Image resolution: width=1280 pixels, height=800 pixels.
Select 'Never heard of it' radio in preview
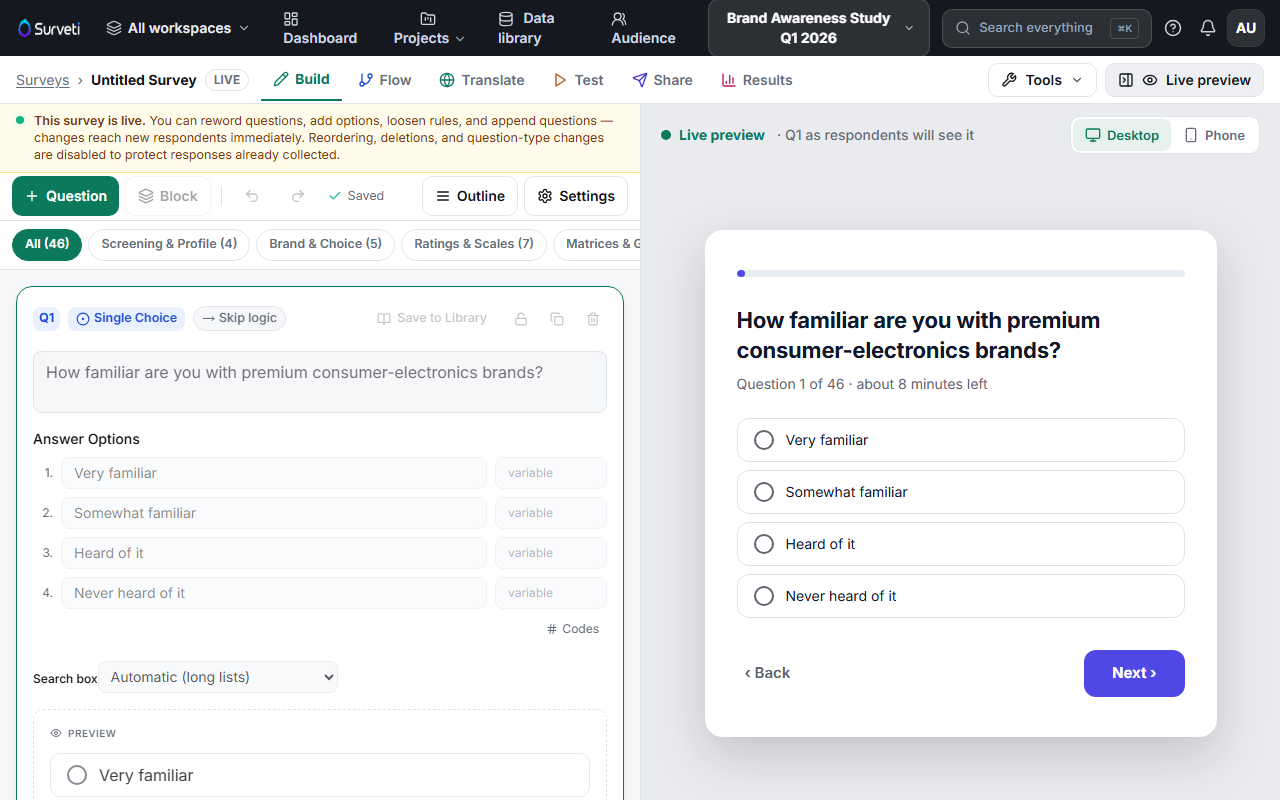(764, 596)
